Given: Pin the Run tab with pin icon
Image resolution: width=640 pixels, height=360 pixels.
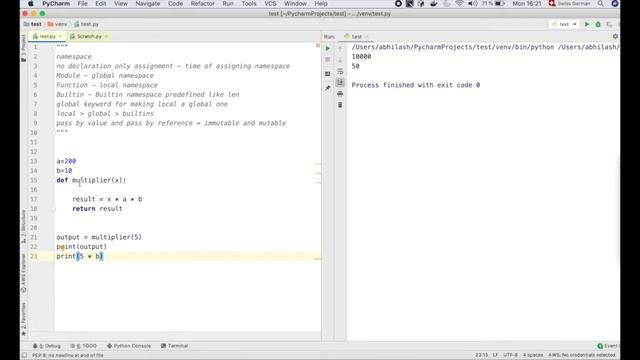Looking at the screenshot, I should tap(328, 88).
